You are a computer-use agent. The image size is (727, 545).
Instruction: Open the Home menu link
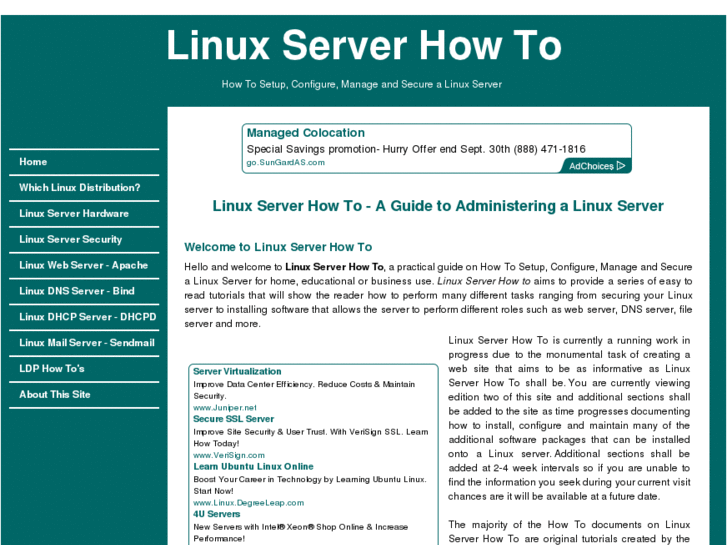33,162
